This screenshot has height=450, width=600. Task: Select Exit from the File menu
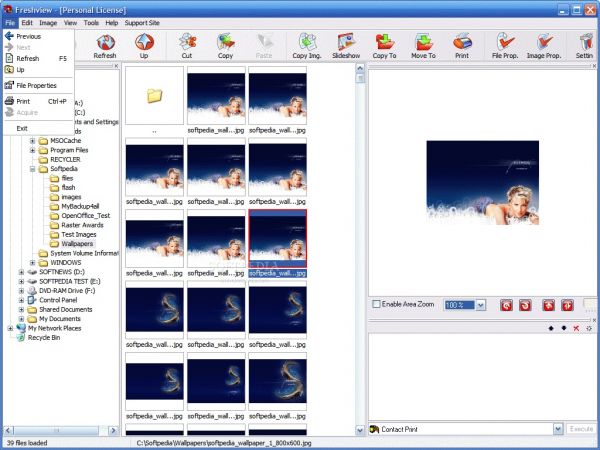pyautogui.click(x=22, y=128)
